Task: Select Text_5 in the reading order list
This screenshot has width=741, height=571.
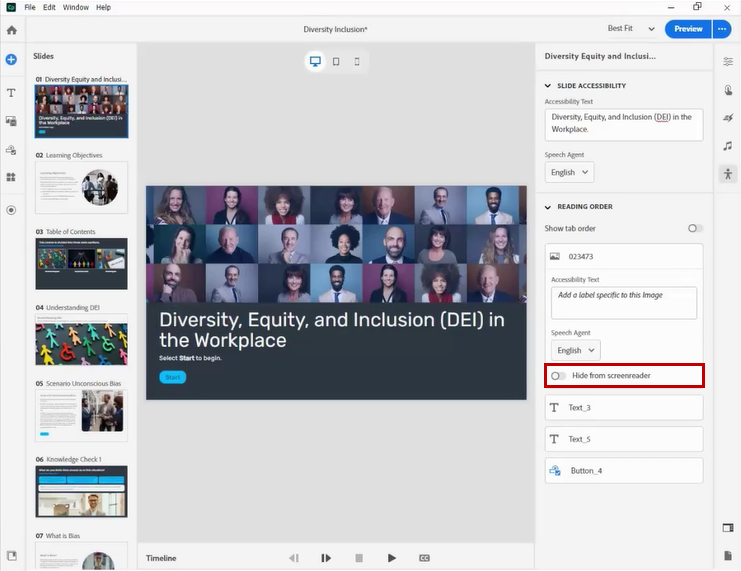Action: (x=624, y=439)
